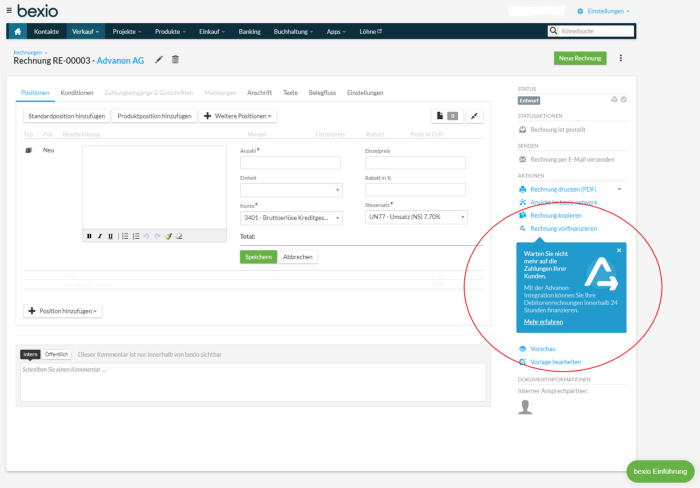
Task: Toggle bold formatting in description editor
Action: click(89, 236)
